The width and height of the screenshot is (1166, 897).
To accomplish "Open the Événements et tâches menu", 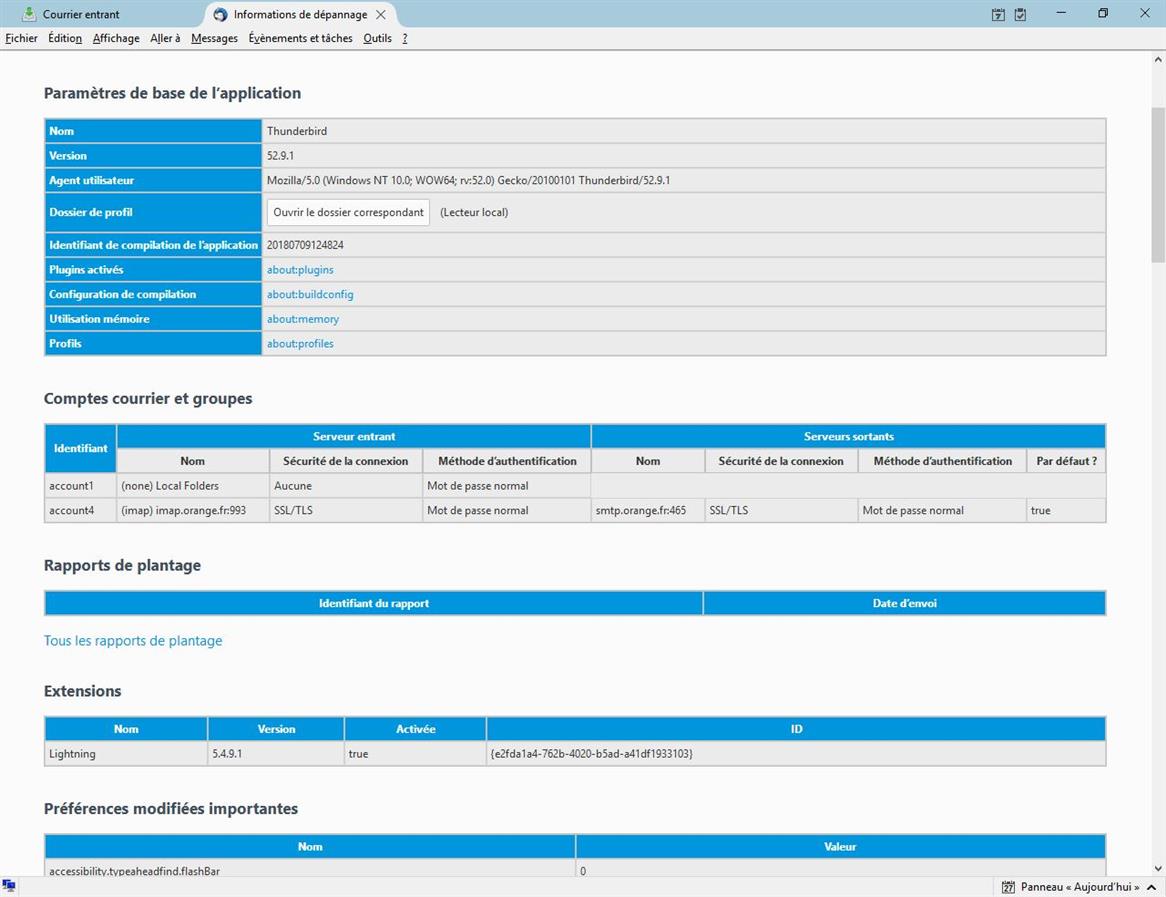I will point(300,38).
